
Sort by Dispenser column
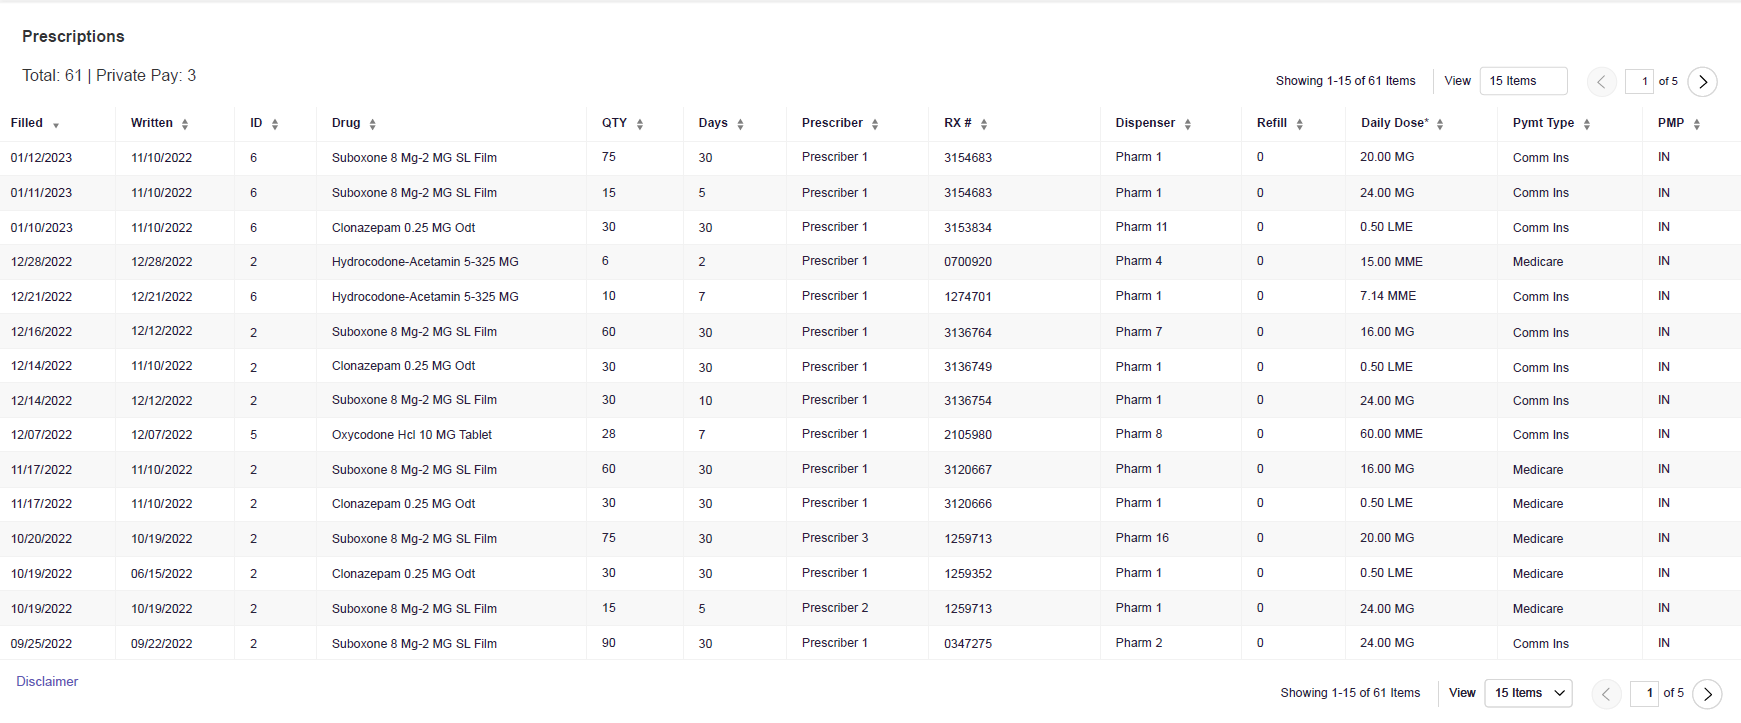1188,124
